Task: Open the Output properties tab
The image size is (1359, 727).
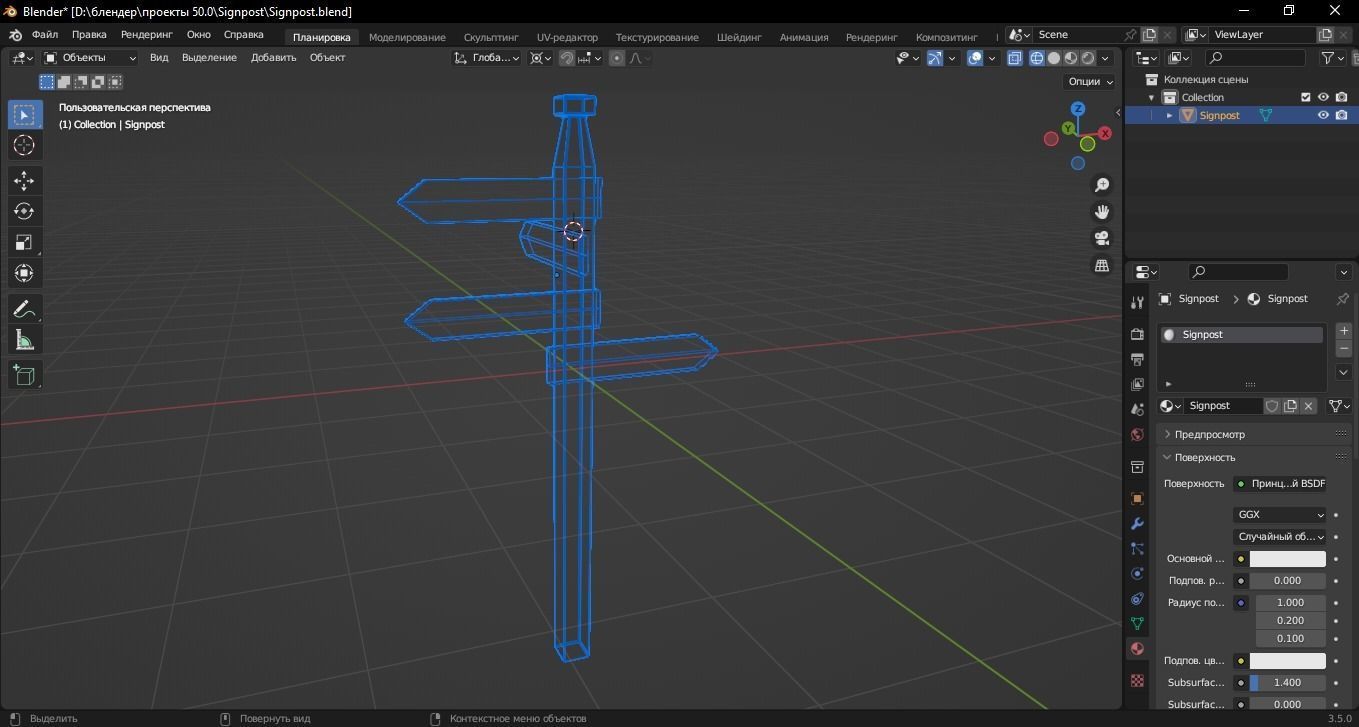Action: (1137, 359)
